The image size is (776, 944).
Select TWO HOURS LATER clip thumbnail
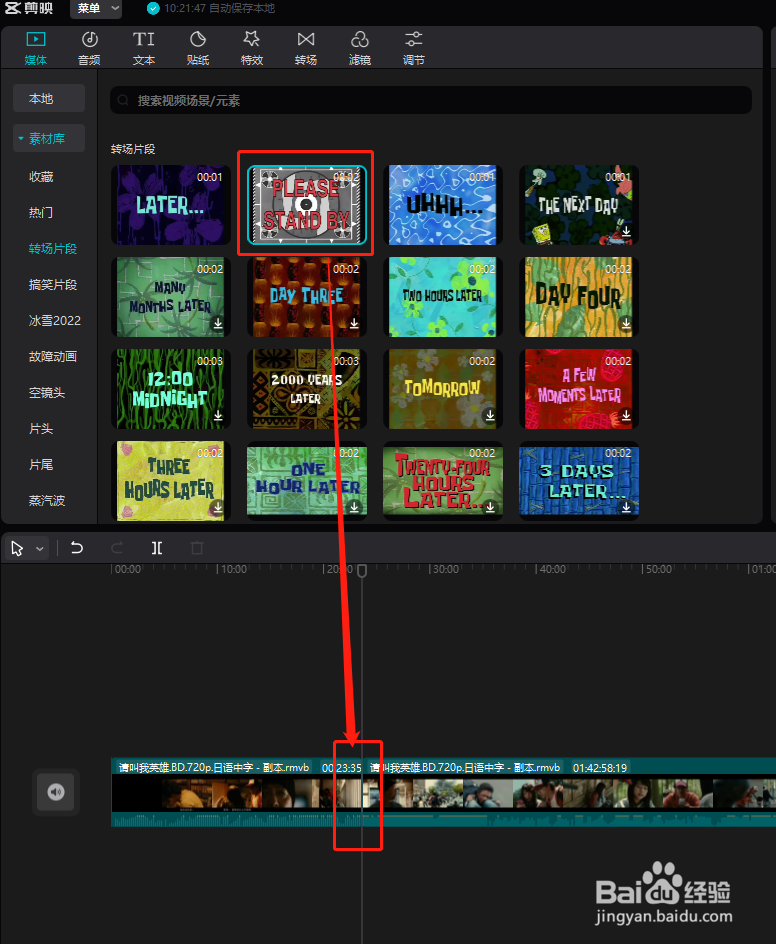[x=442, y=297]
